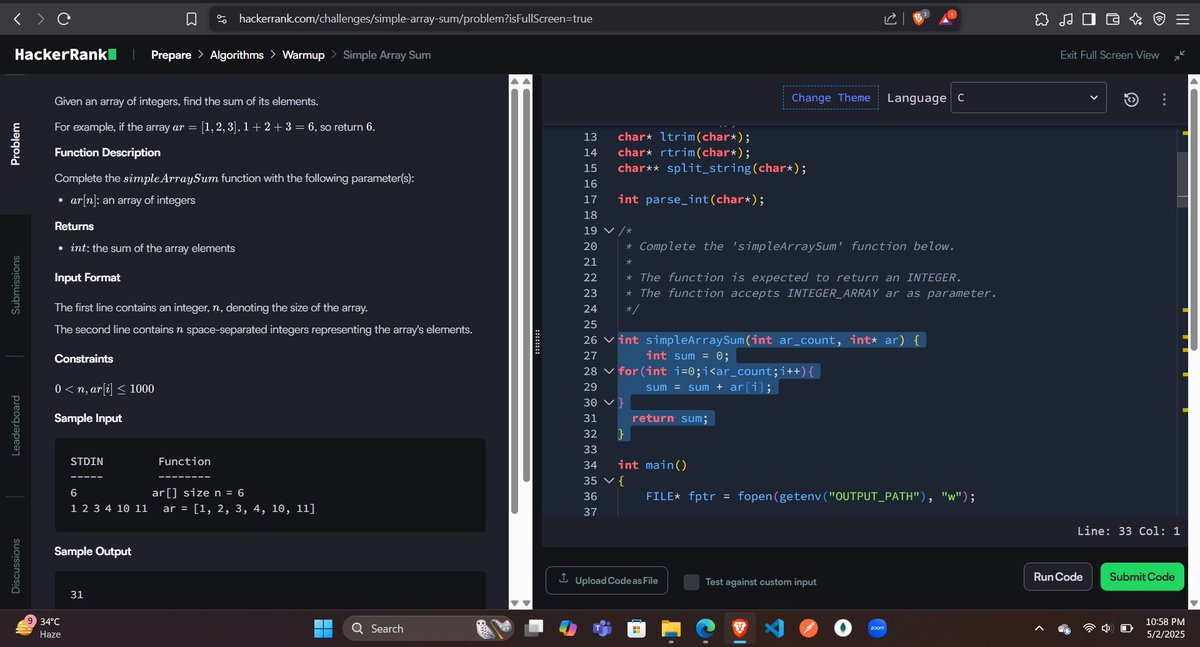Click the return sum line in editor
The height and width of the screenshot is (647, 1200).
[669, 418]
